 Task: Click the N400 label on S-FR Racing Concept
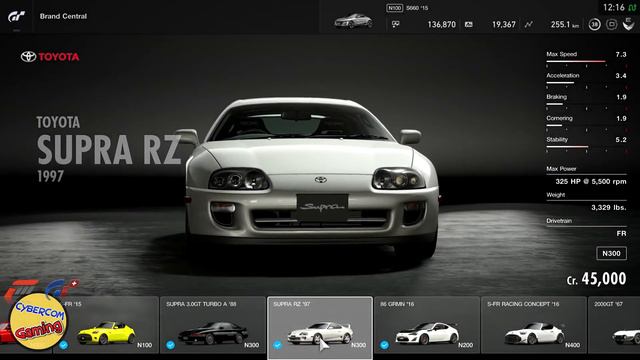pos(572,345)
